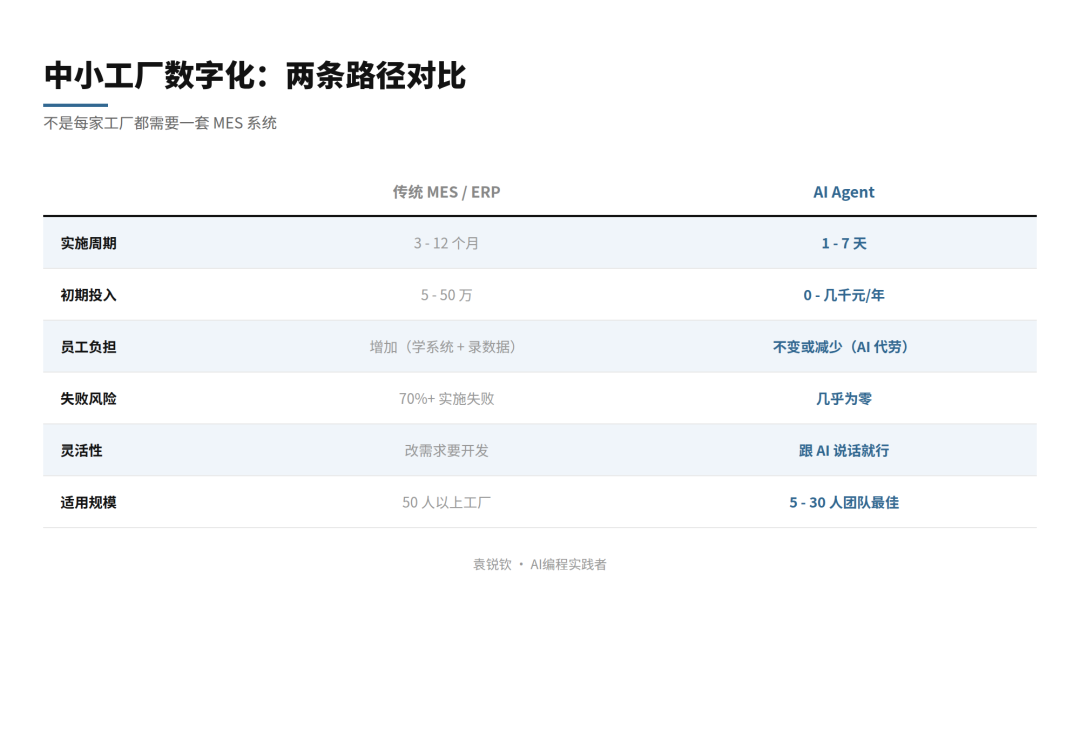Select column header AI Agent

(844, 192)
